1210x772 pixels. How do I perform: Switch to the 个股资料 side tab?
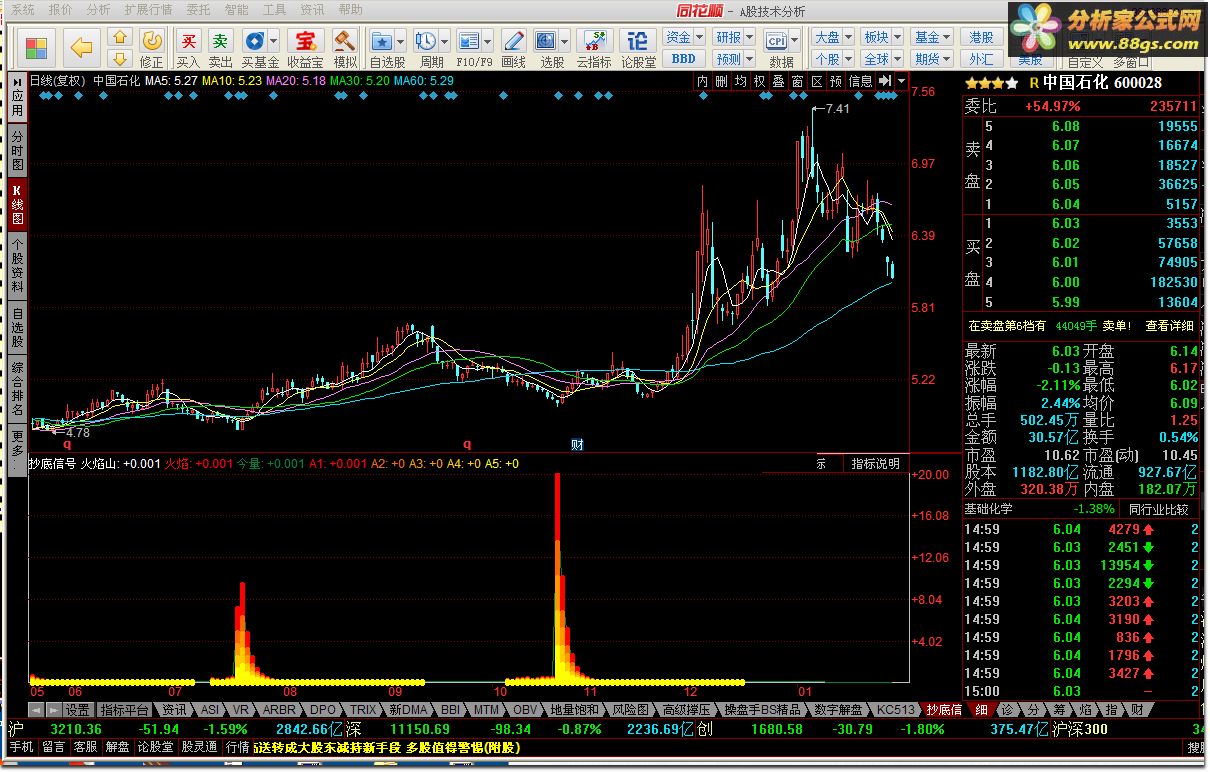point(17,265)
